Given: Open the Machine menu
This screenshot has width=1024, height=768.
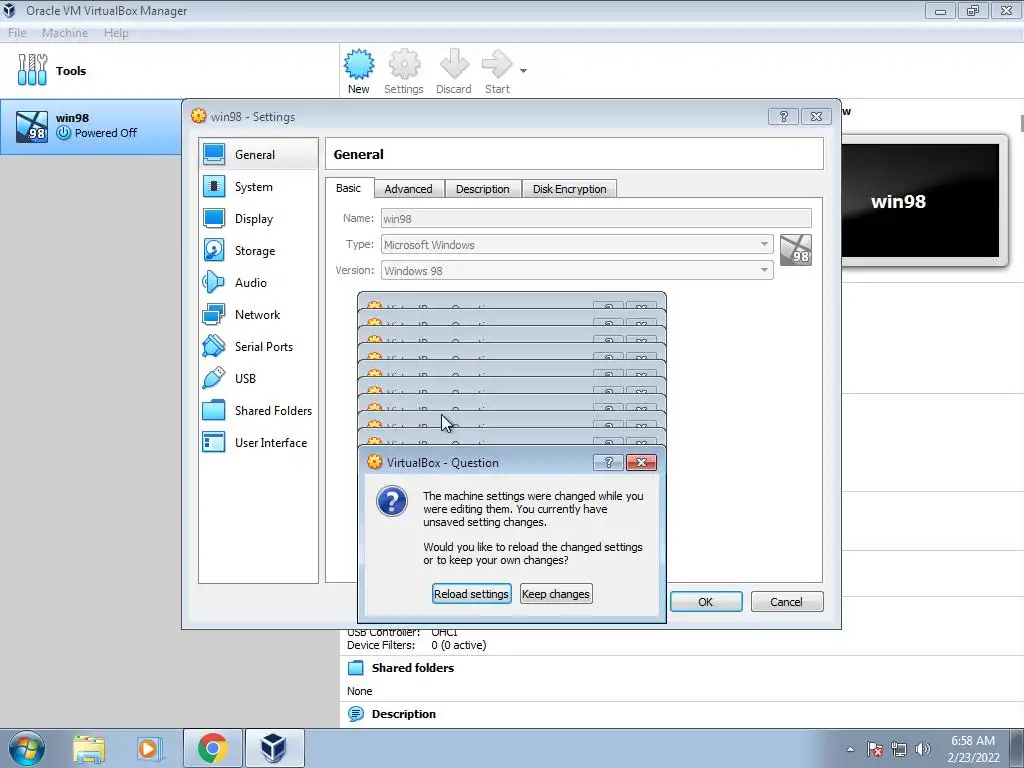Looking at the screenshot, I should (65, 33).
